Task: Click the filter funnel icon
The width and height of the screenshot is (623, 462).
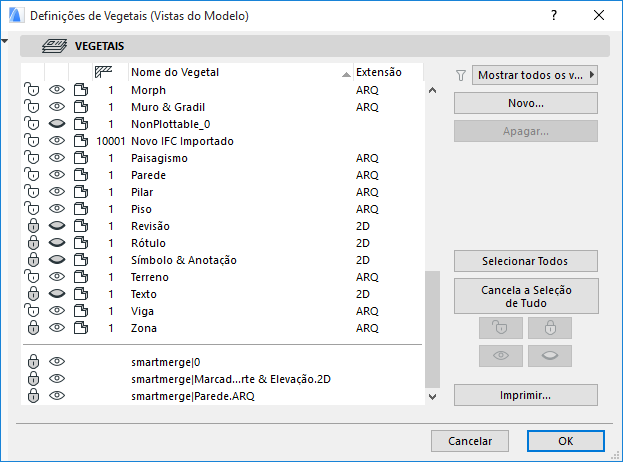Action: [461, 74]
